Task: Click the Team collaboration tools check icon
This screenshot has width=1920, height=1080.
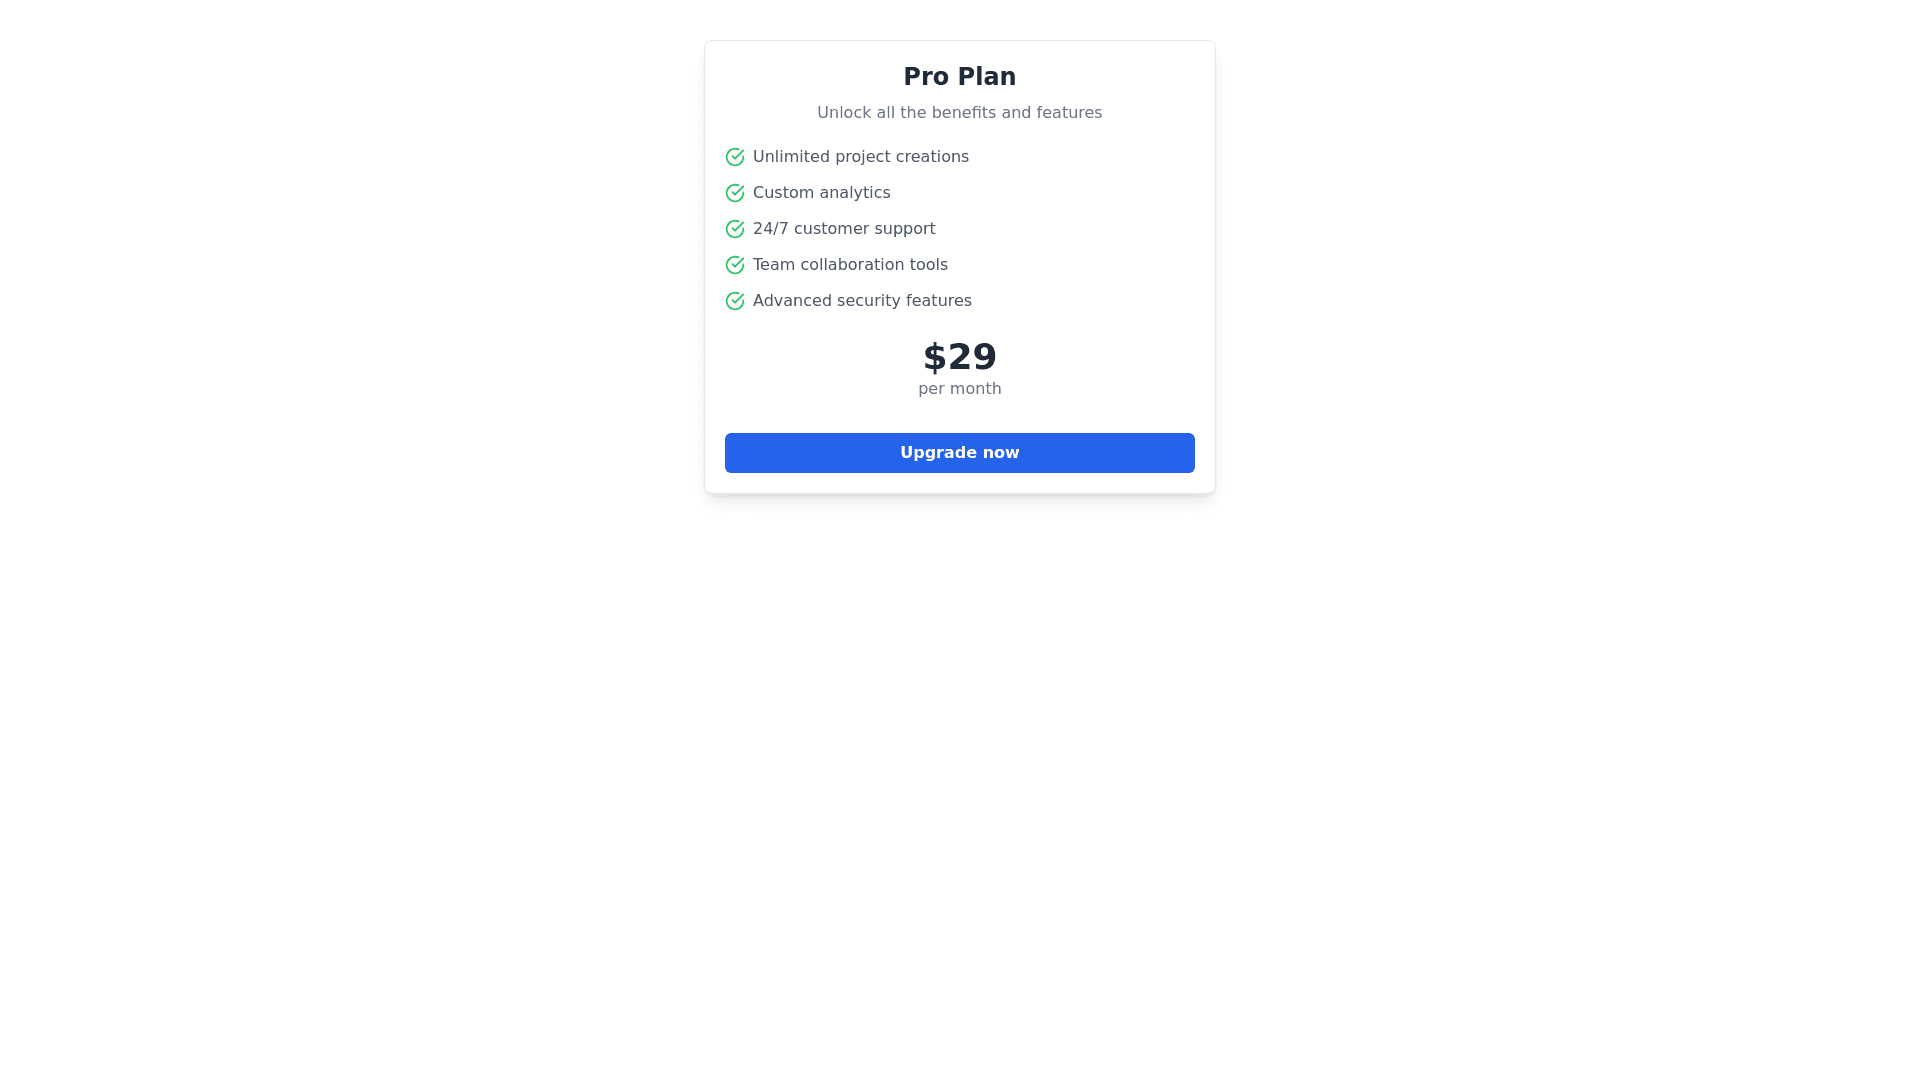Action: coord(735,265)
